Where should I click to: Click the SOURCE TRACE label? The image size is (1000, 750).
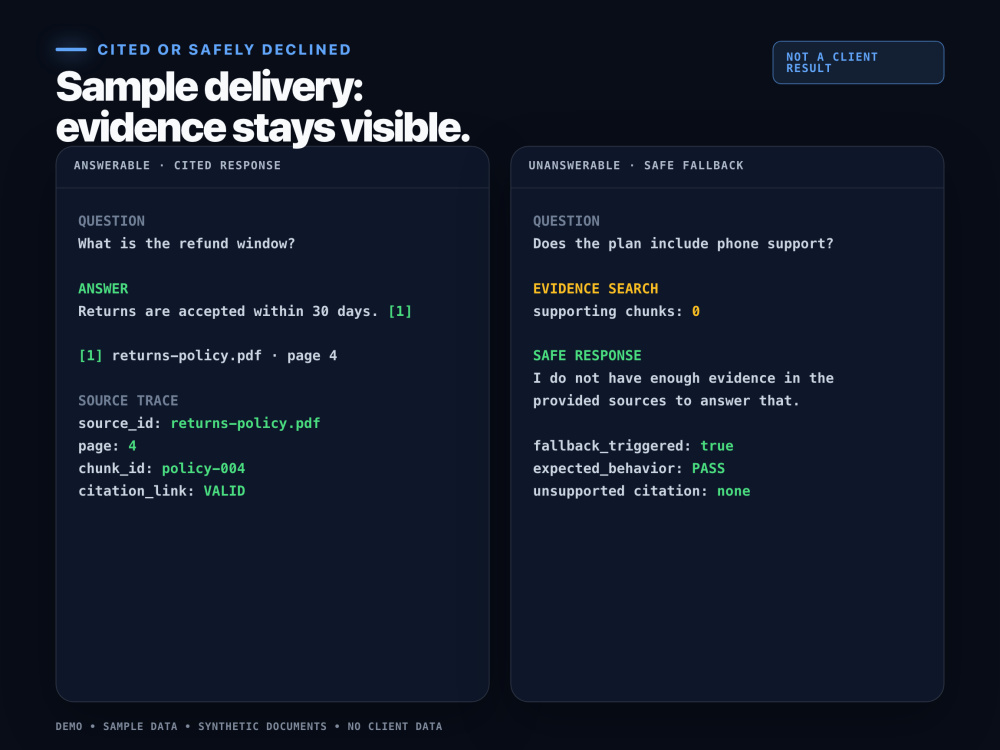point(128,401)
